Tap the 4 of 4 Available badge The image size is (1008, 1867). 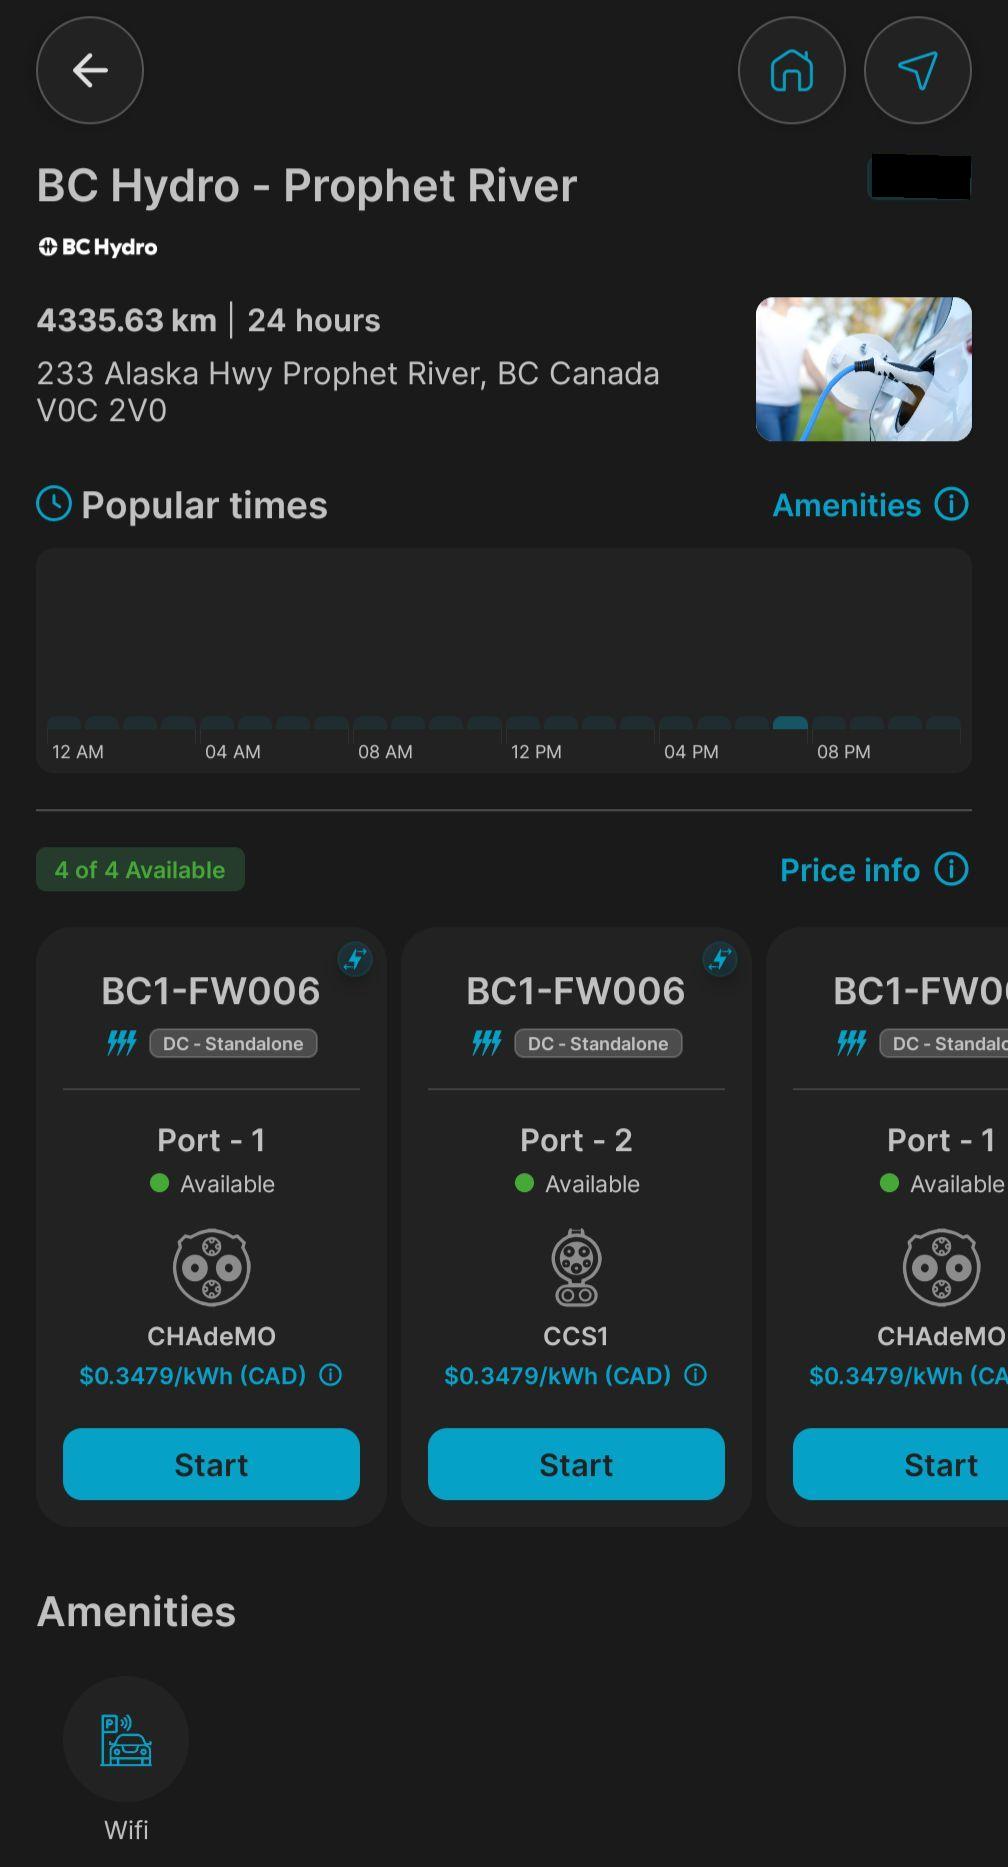click(140, 870)
